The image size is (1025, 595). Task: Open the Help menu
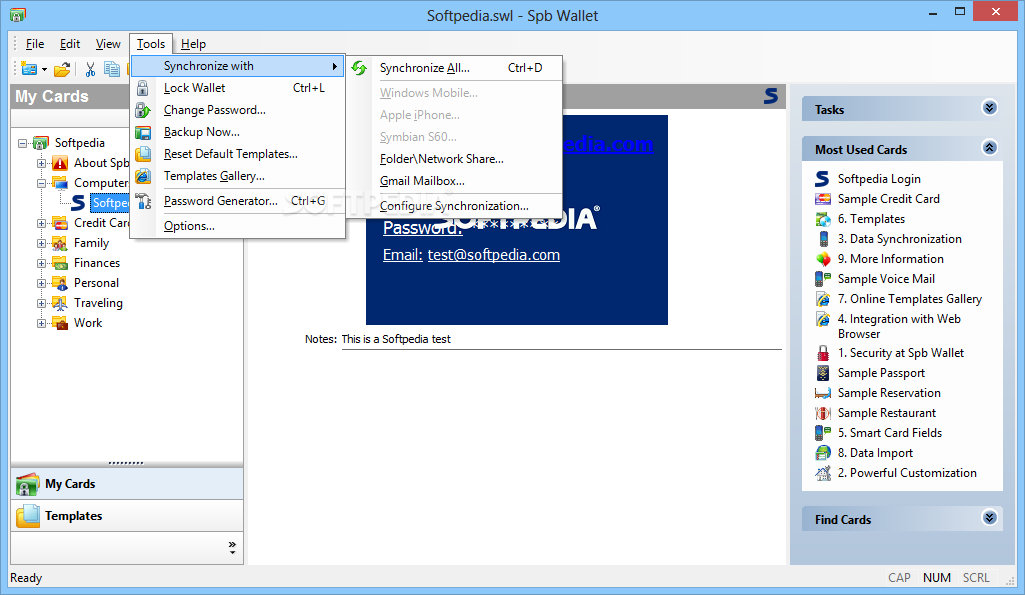[193, 44]
